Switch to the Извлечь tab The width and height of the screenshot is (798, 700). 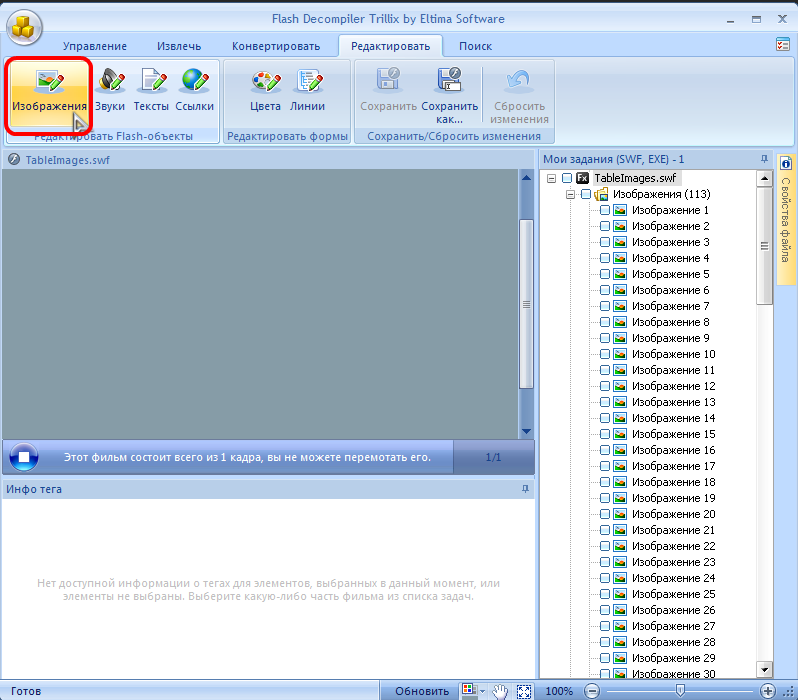[x=179, y=46]
